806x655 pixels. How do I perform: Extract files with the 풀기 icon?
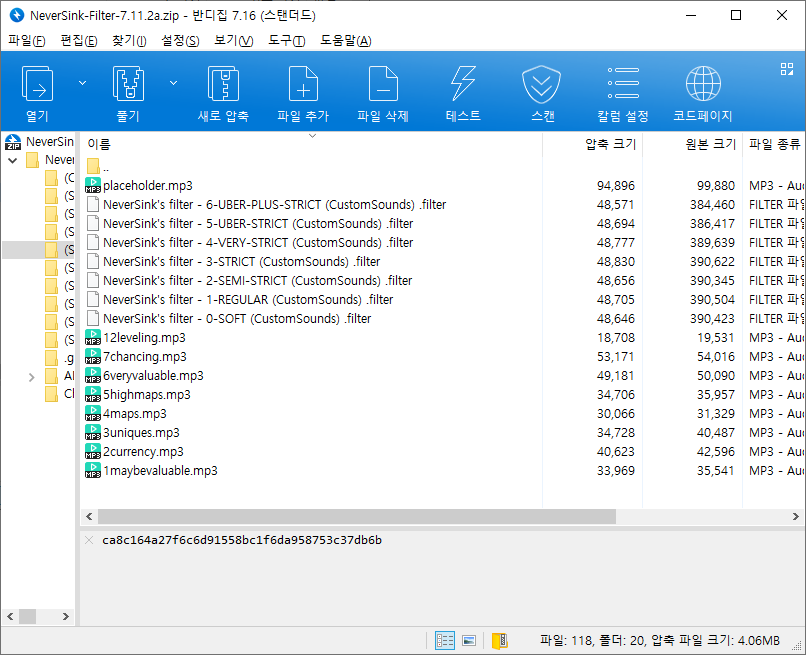(x=128, y=93)
